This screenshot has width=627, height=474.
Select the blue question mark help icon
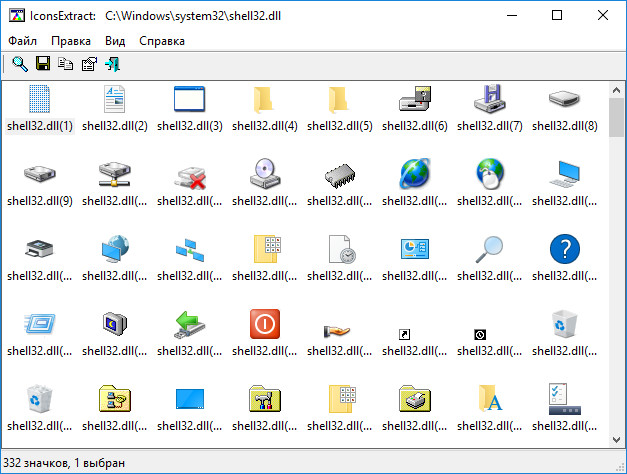tap(565, 249)
